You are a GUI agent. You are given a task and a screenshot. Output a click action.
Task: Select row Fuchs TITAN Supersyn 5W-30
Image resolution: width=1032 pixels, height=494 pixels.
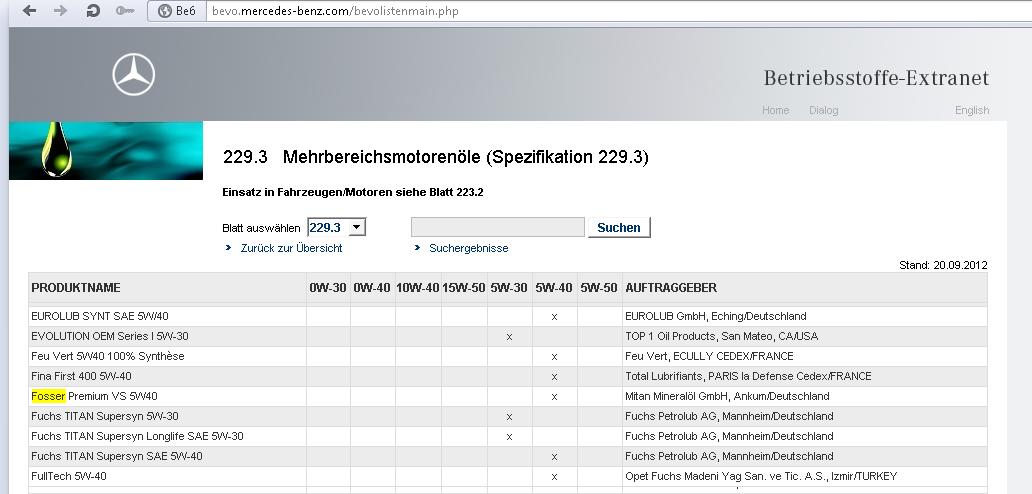(507, 416)
